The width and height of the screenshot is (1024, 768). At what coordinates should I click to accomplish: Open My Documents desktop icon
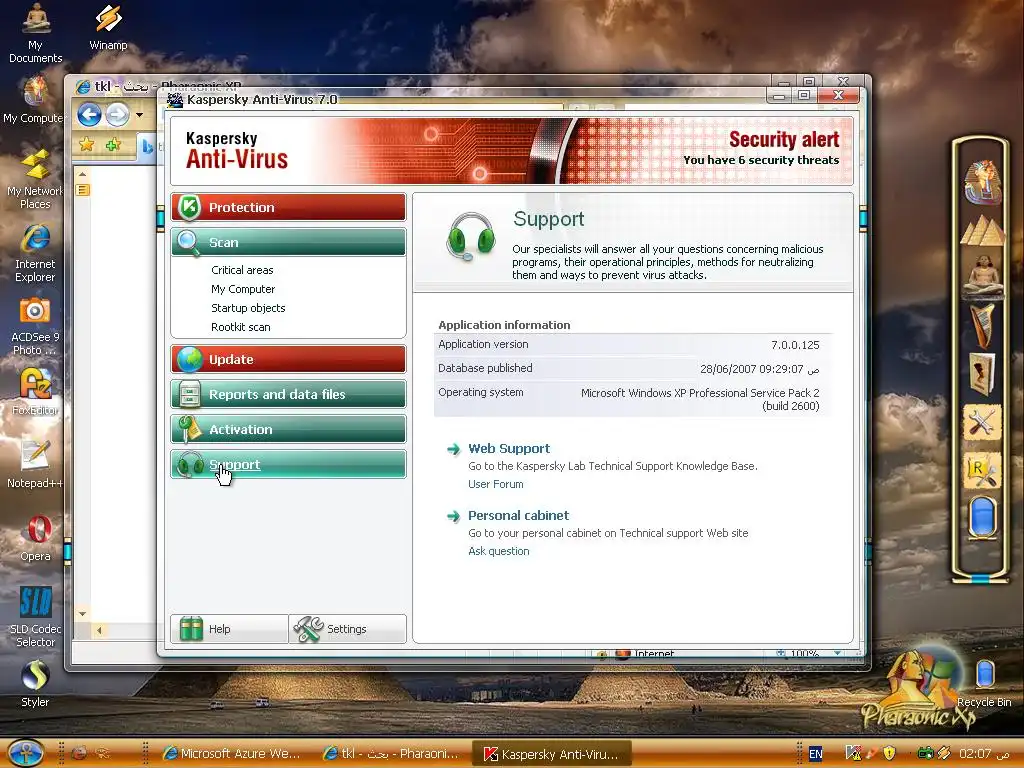pyautogui.click(x=35, y=32)
